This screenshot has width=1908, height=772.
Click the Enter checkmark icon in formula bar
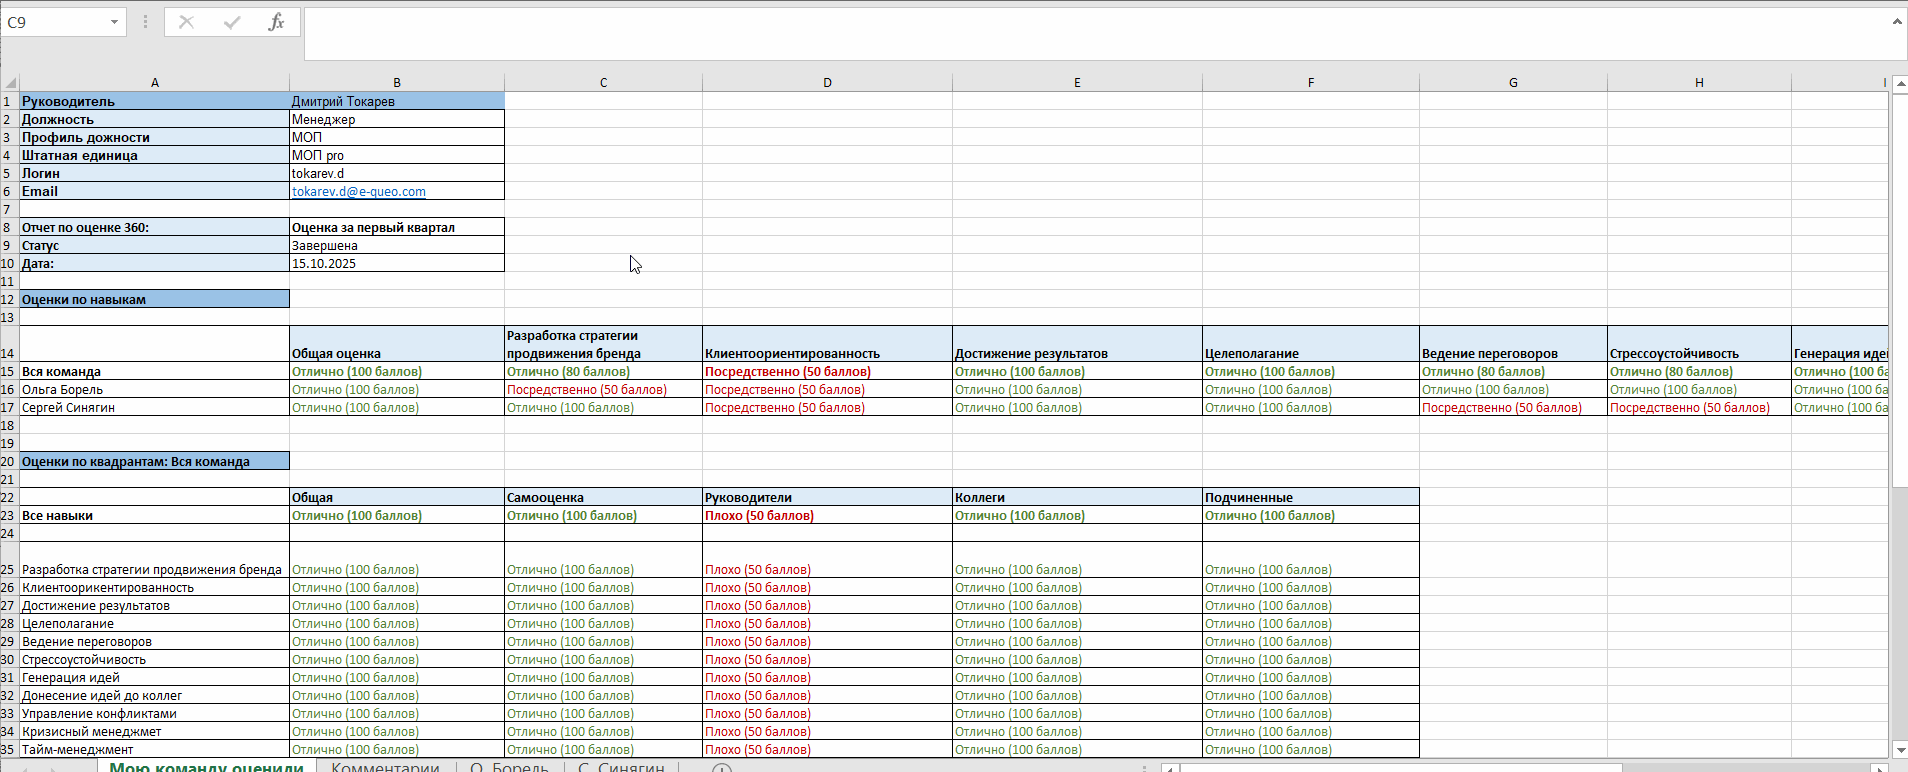coord(232,22)
